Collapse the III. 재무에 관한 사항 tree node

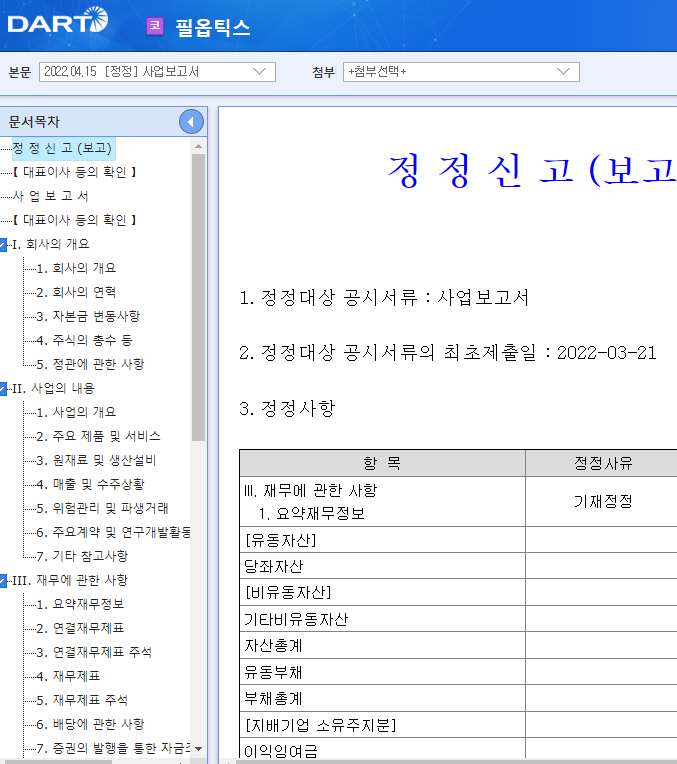pyautogui.click(x=3, y=581)
